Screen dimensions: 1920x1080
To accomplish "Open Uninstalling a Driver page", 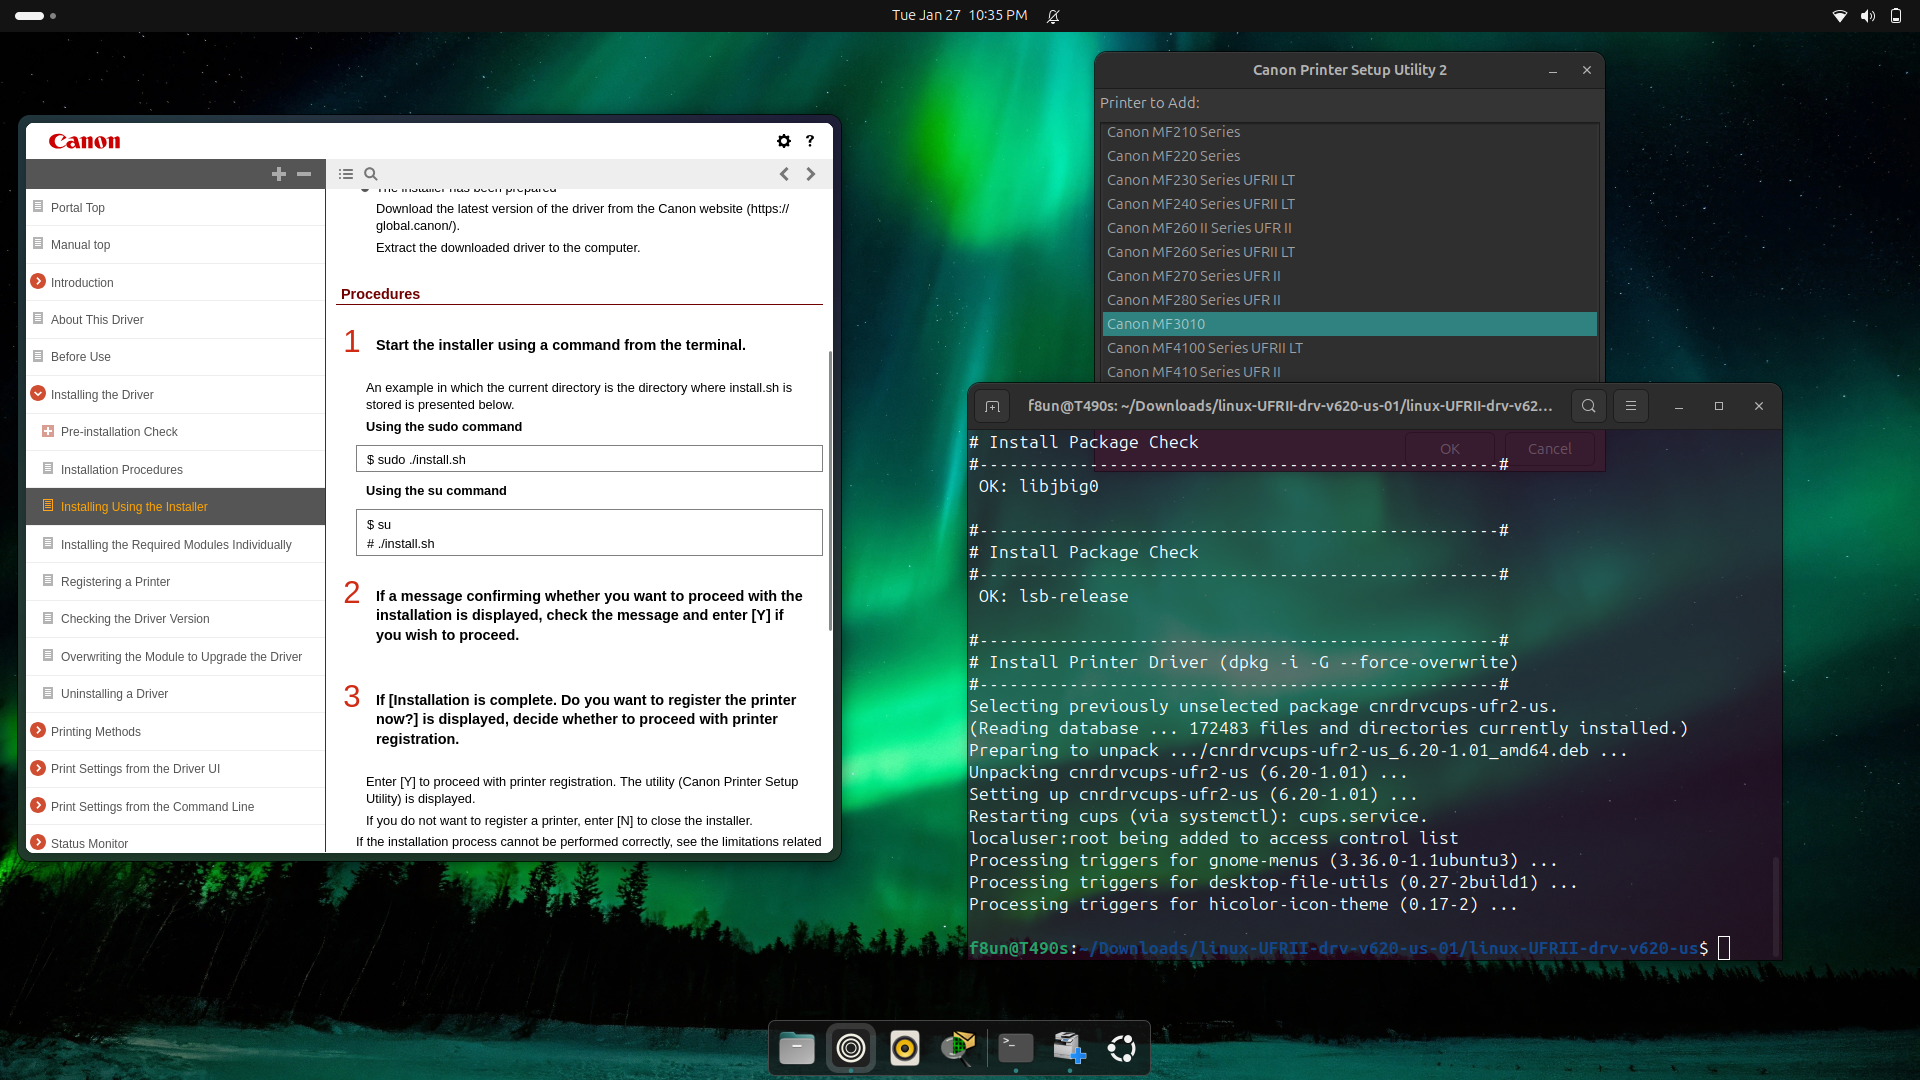I will [x=114, y=694].
